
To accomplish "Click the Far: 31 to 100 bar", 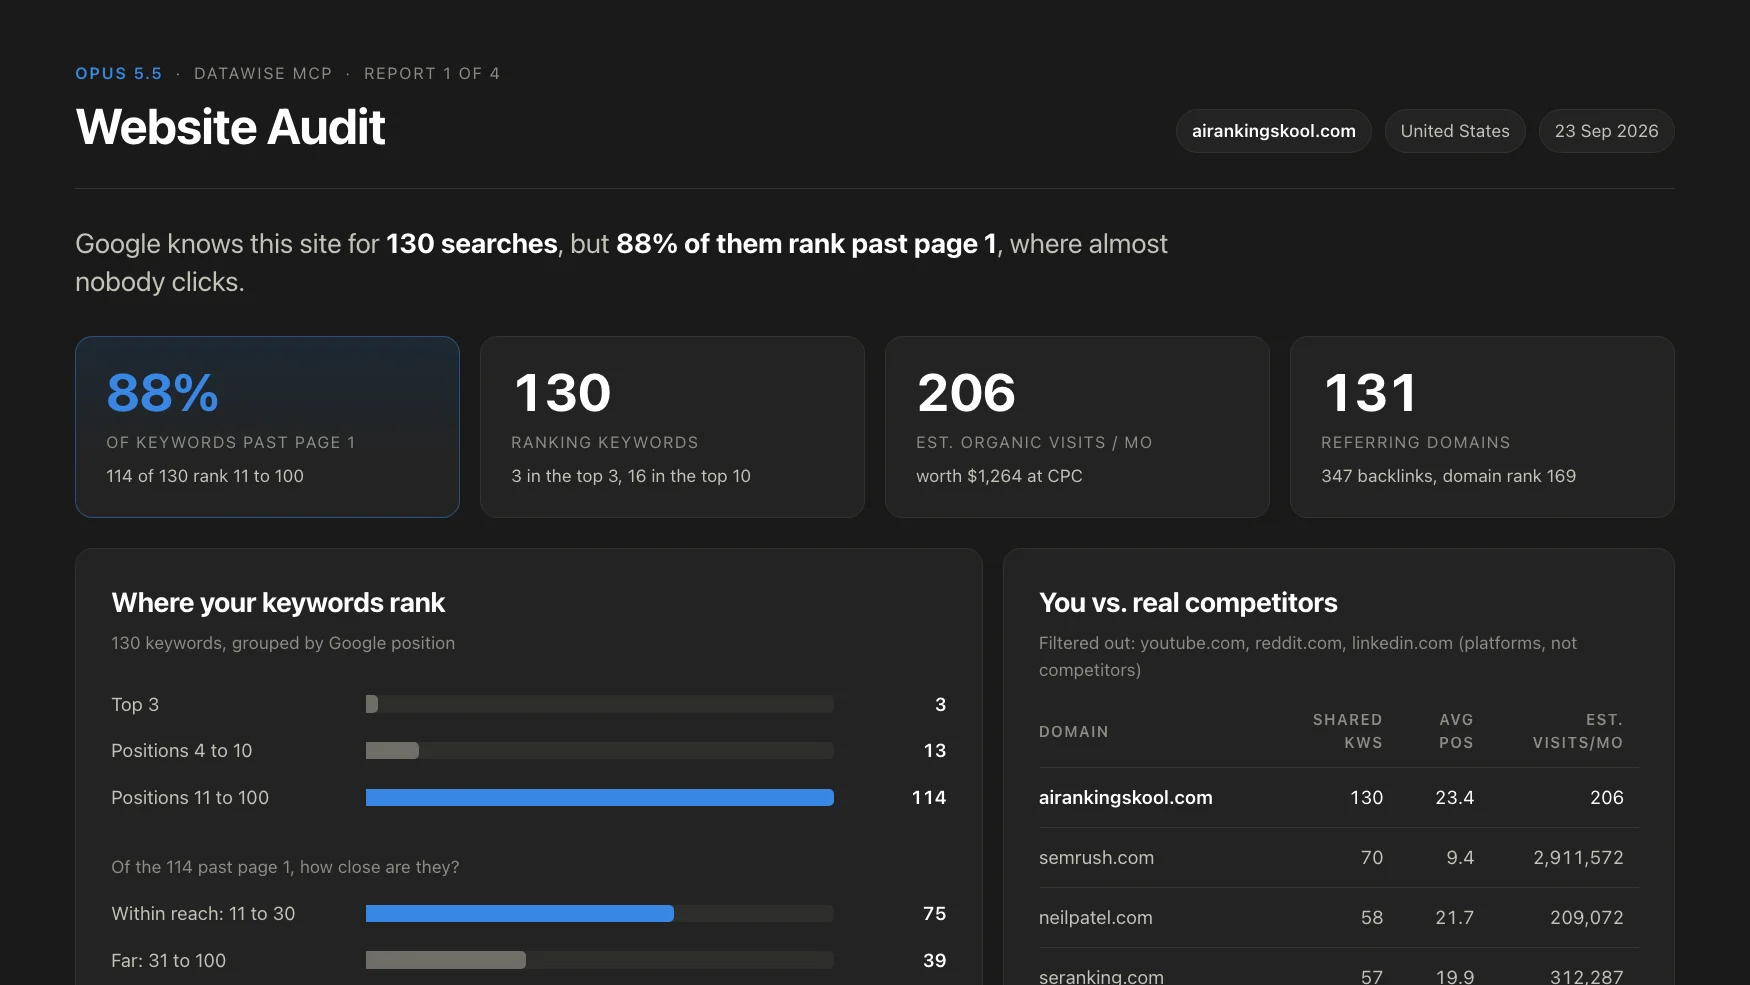I will pos(600,960).
